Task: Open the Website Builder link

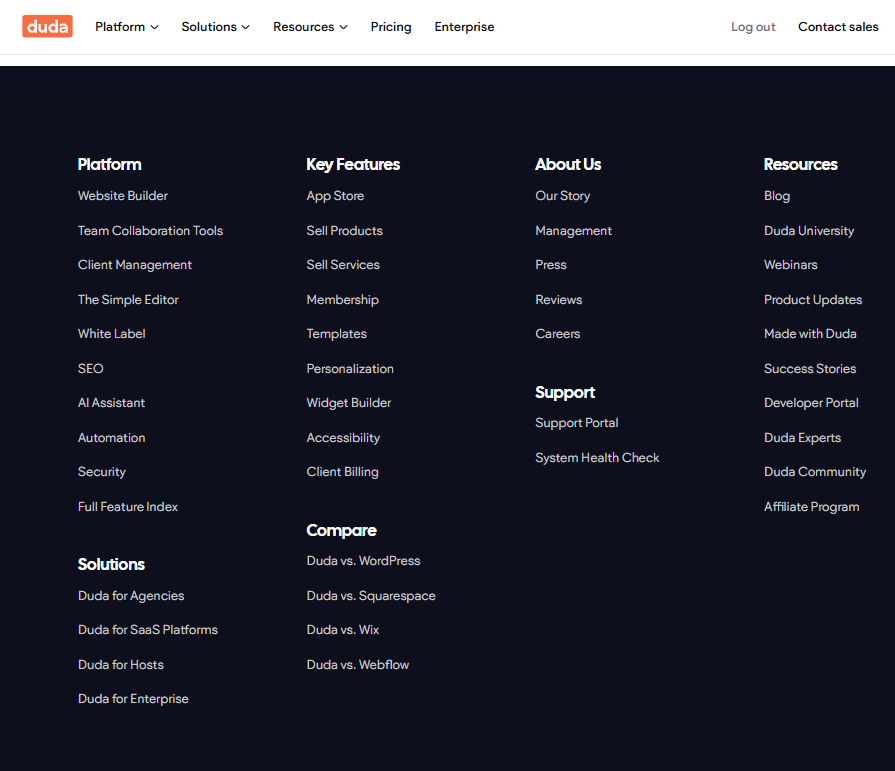Action: point(123,196)
